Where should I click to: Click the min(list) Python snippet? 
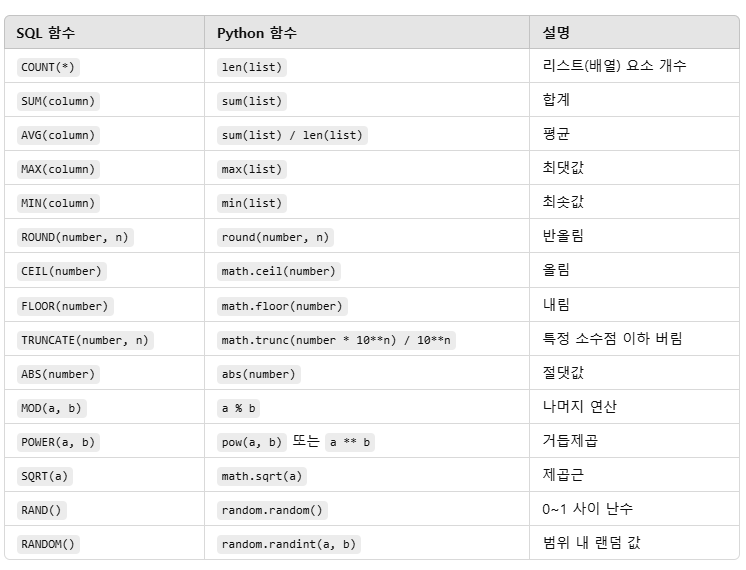(252, 203)
